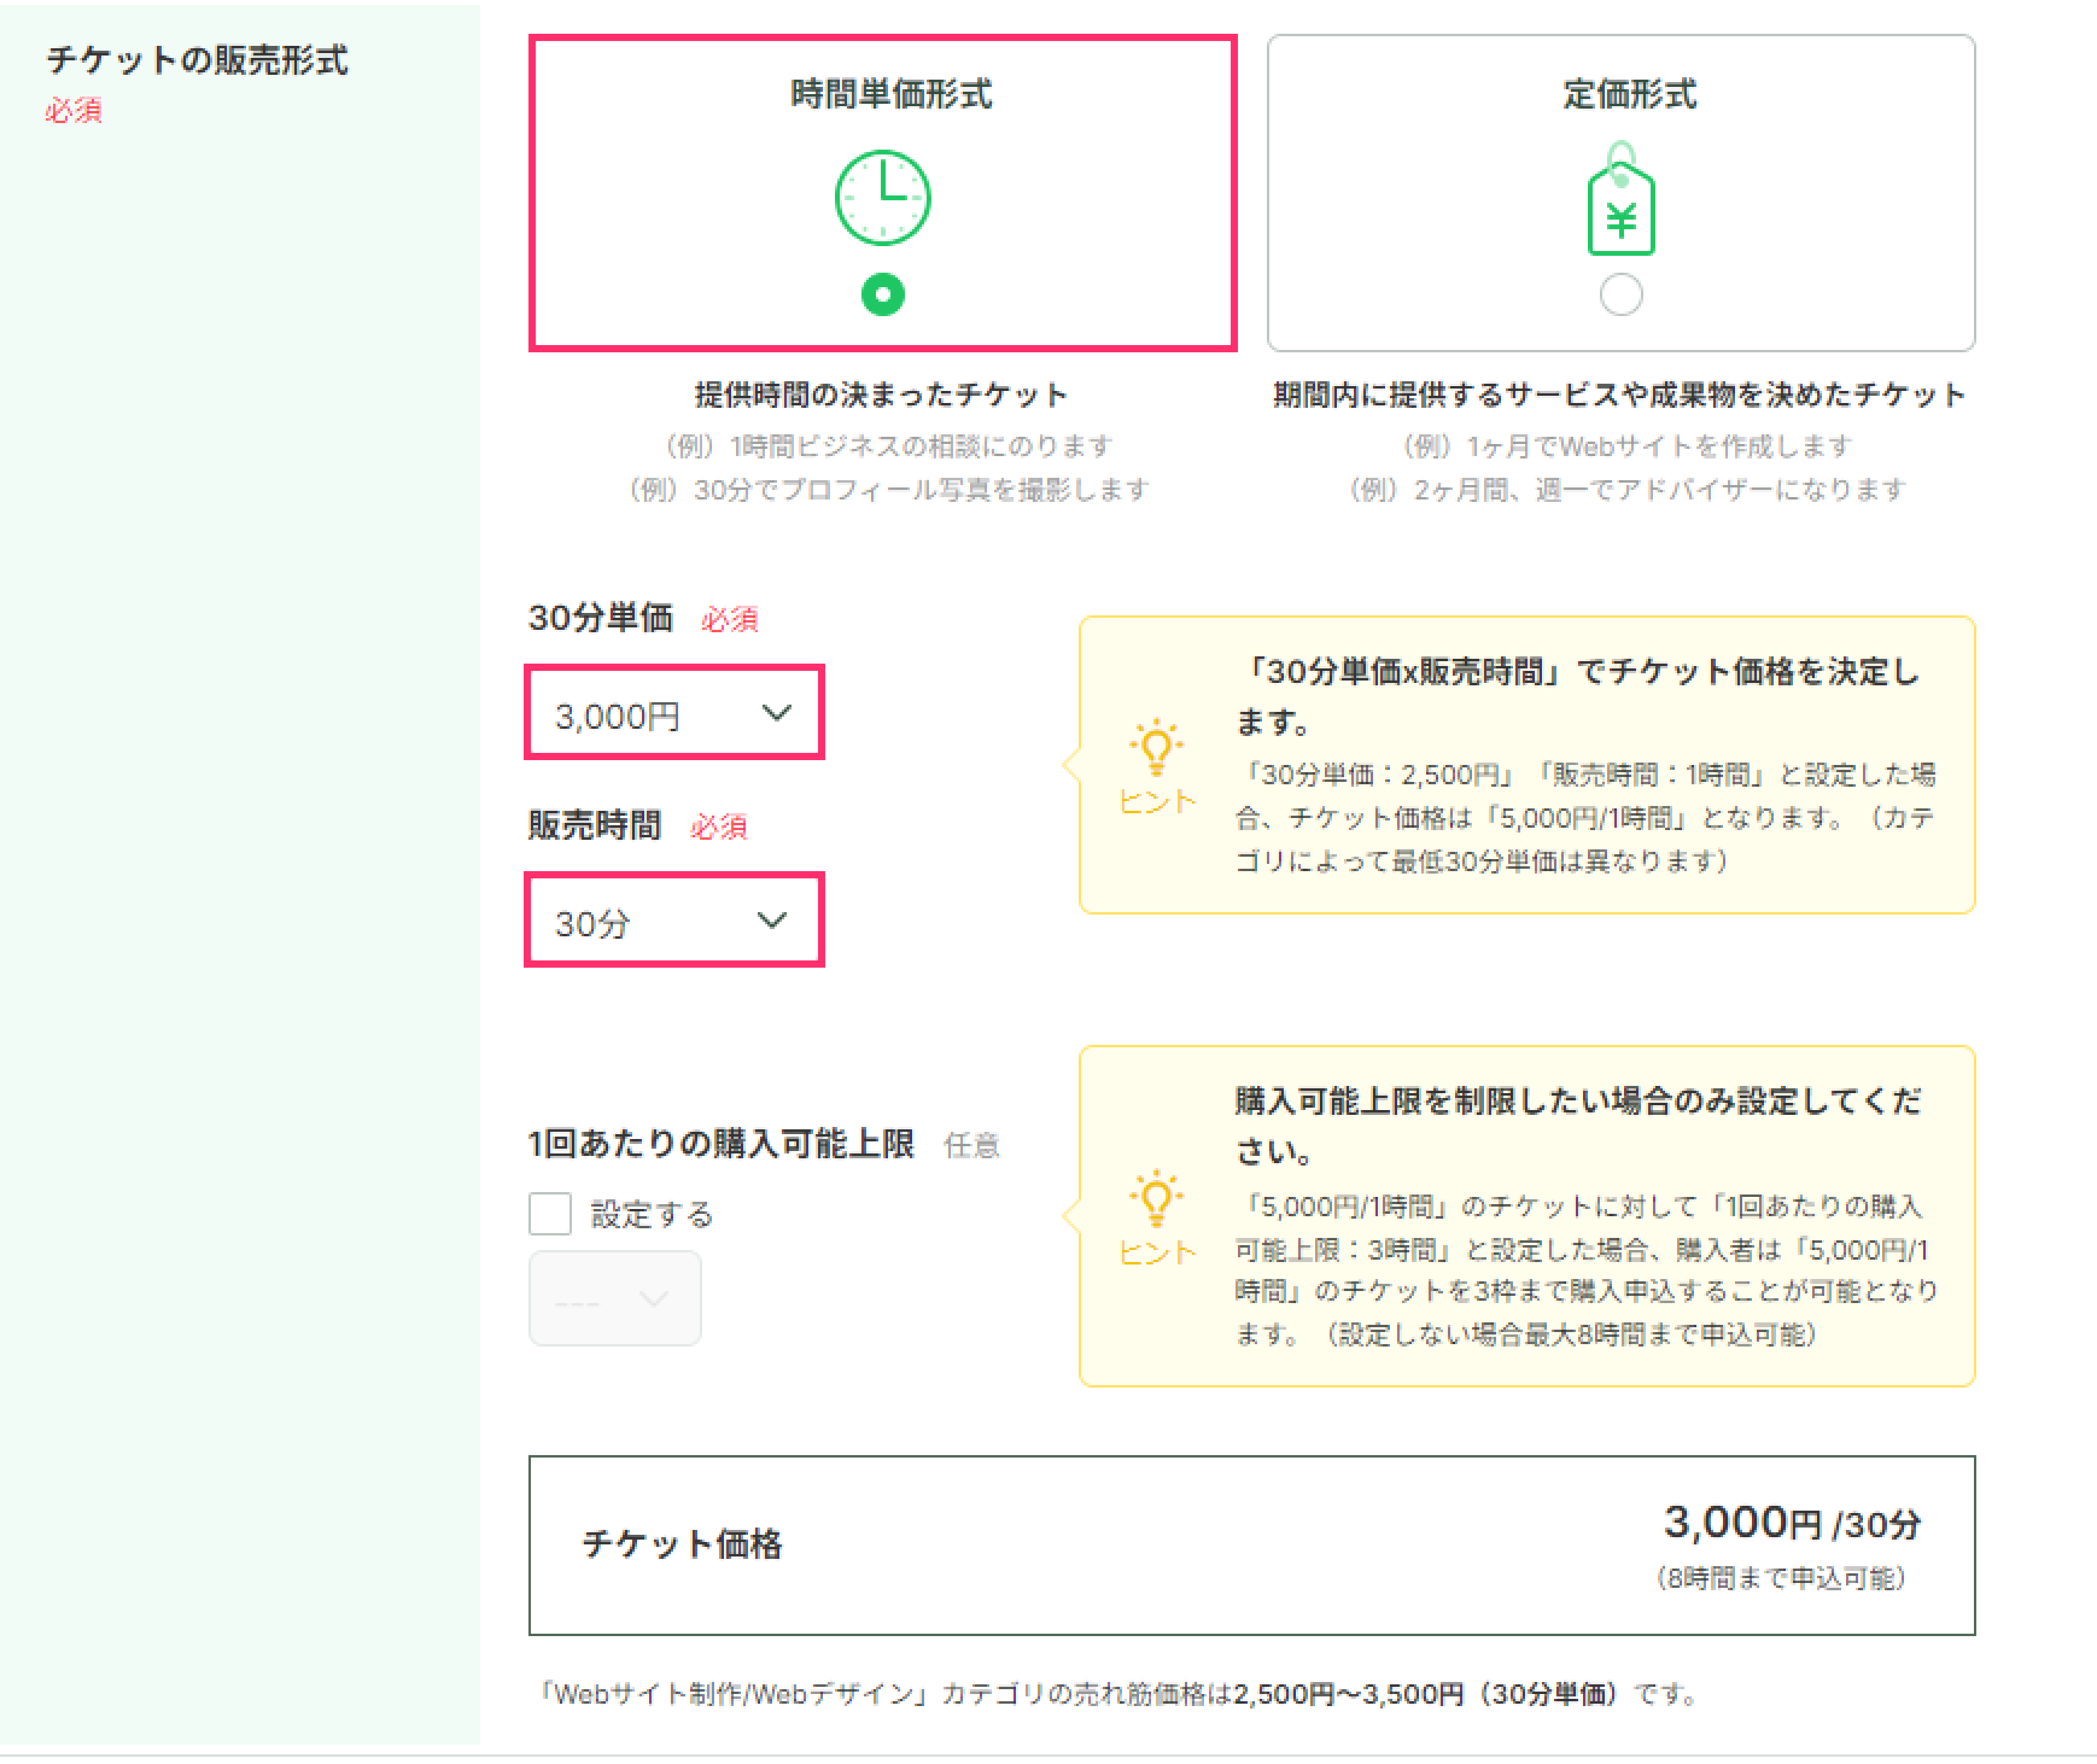This screenshot has height=1764, width=2097.
Task: Click chevron on disabled purchase limit dropdown
Action: point(653,1299)
